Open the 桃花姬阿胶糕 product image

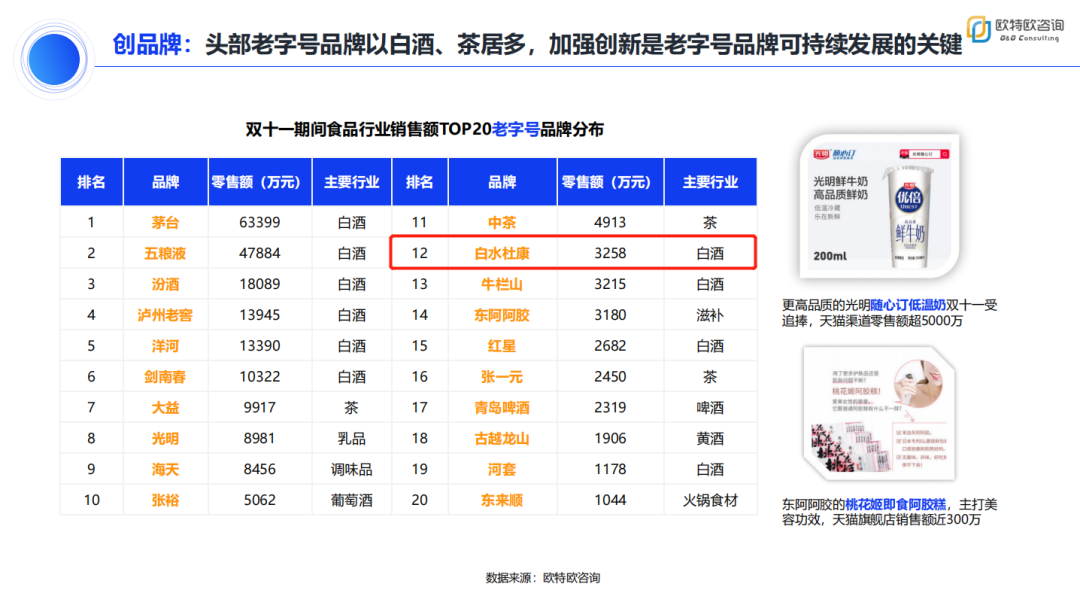[x=879, y=413]
